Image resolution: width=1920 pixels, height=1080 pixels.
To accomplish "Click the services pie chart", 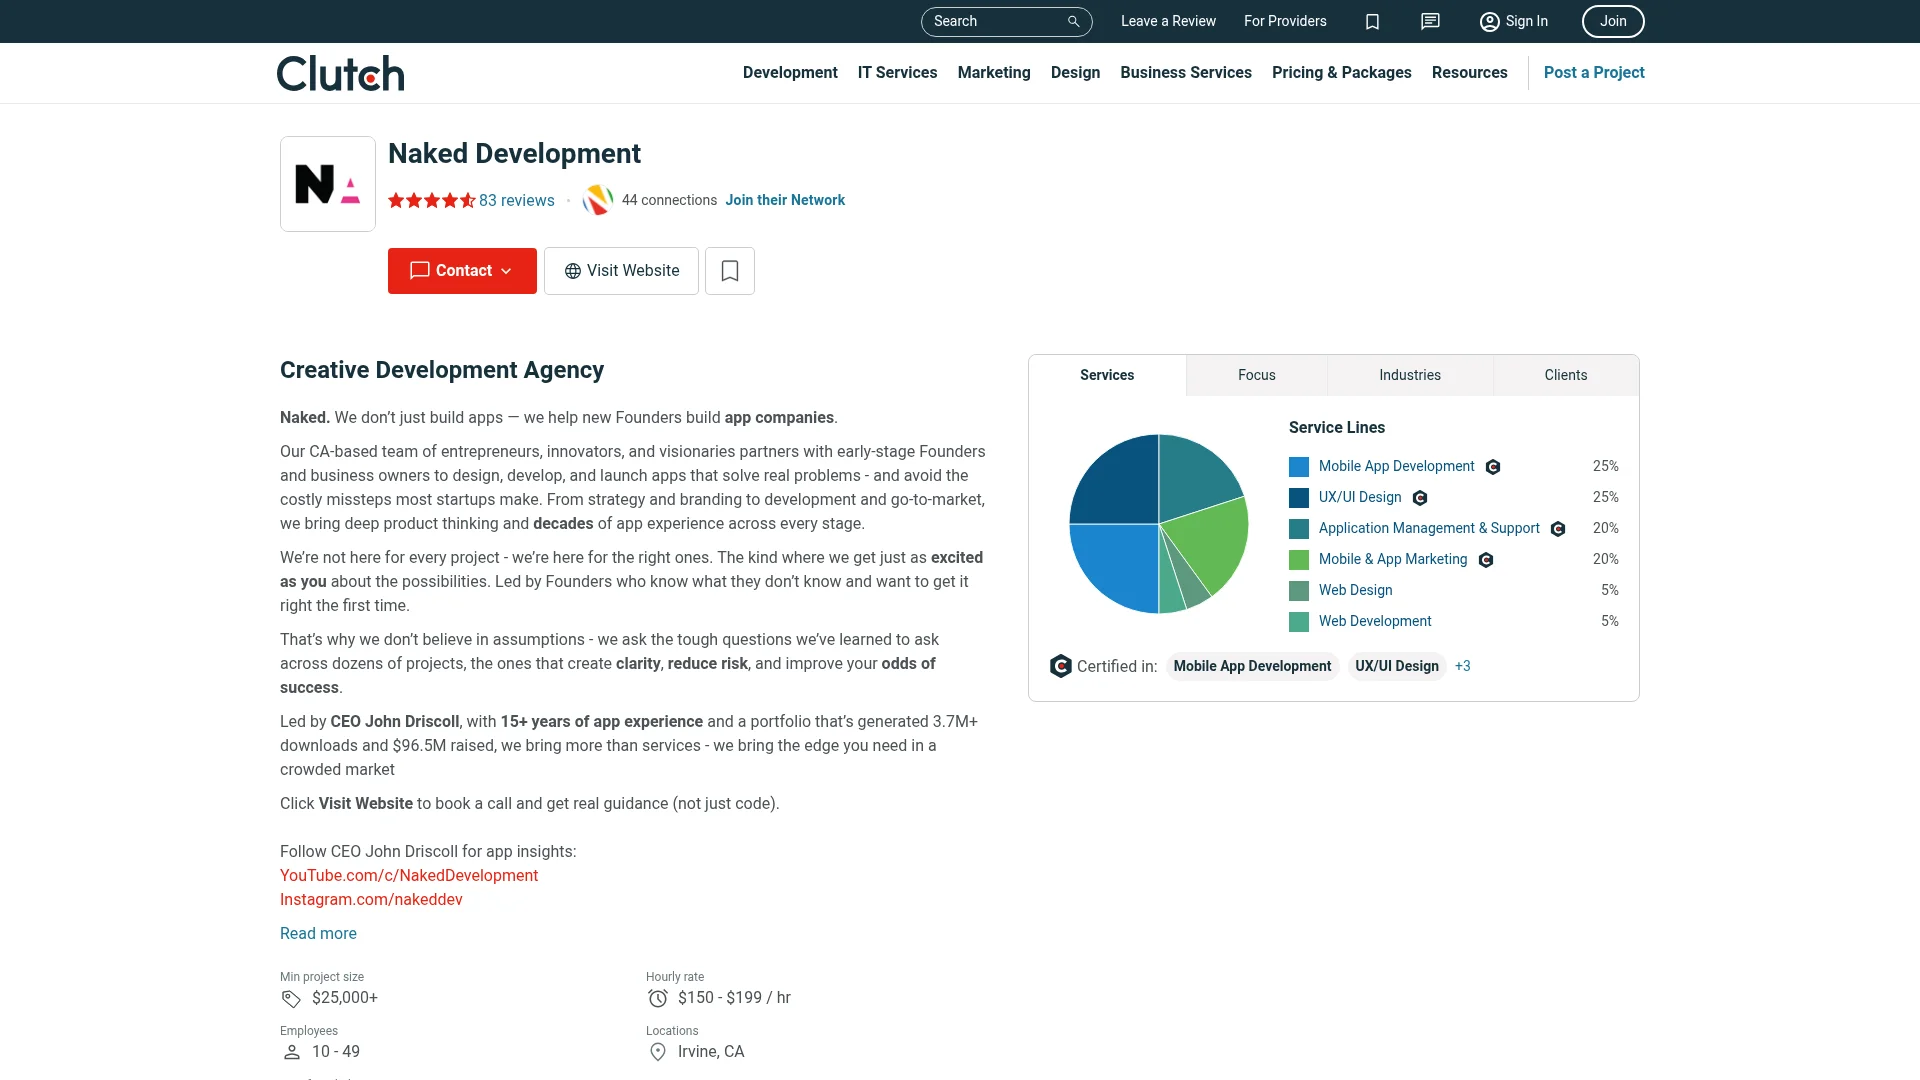I will [x=1159, y=524].
